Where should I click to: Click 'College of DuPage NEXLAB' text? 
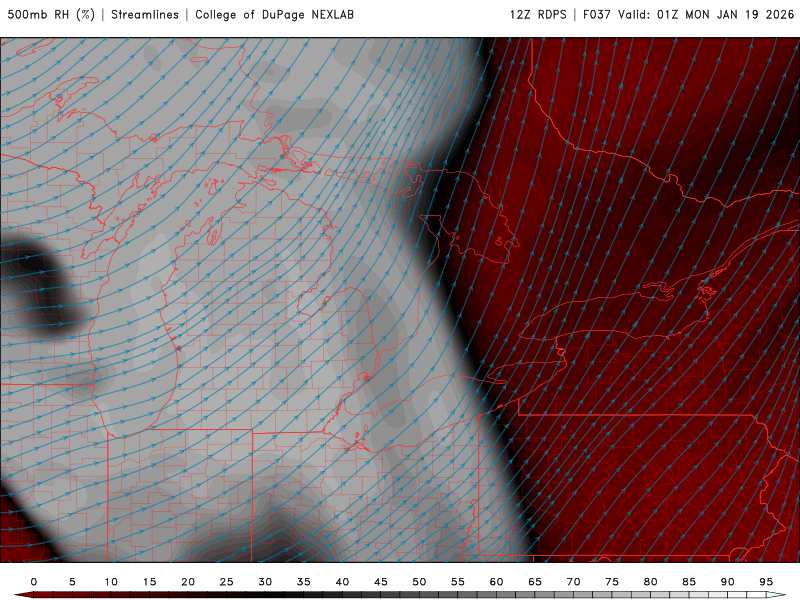[x=274, y=14]
